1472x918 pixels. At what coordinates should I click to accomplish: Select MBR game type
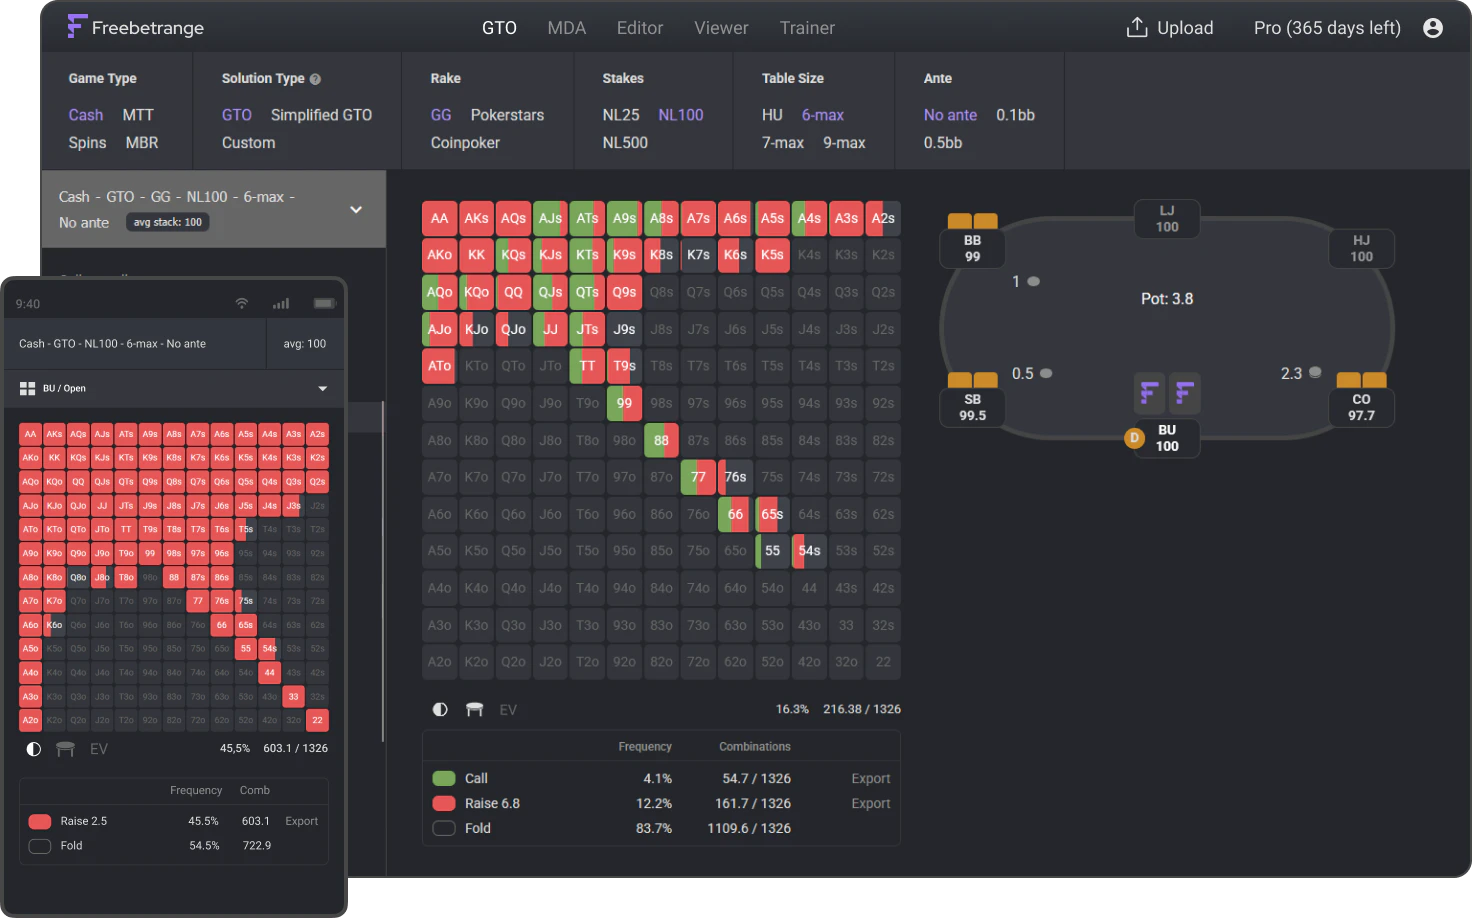[x=142, y=143]
